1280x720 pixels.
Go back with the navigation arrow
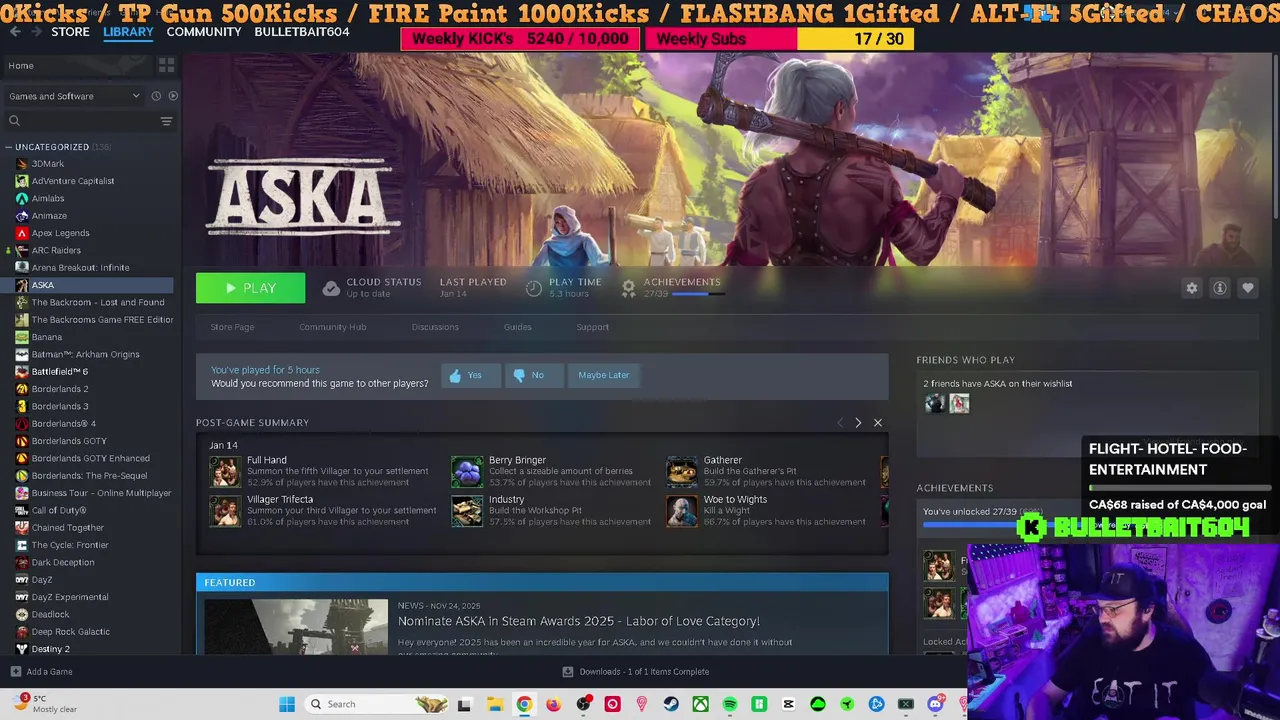point(15,32)
